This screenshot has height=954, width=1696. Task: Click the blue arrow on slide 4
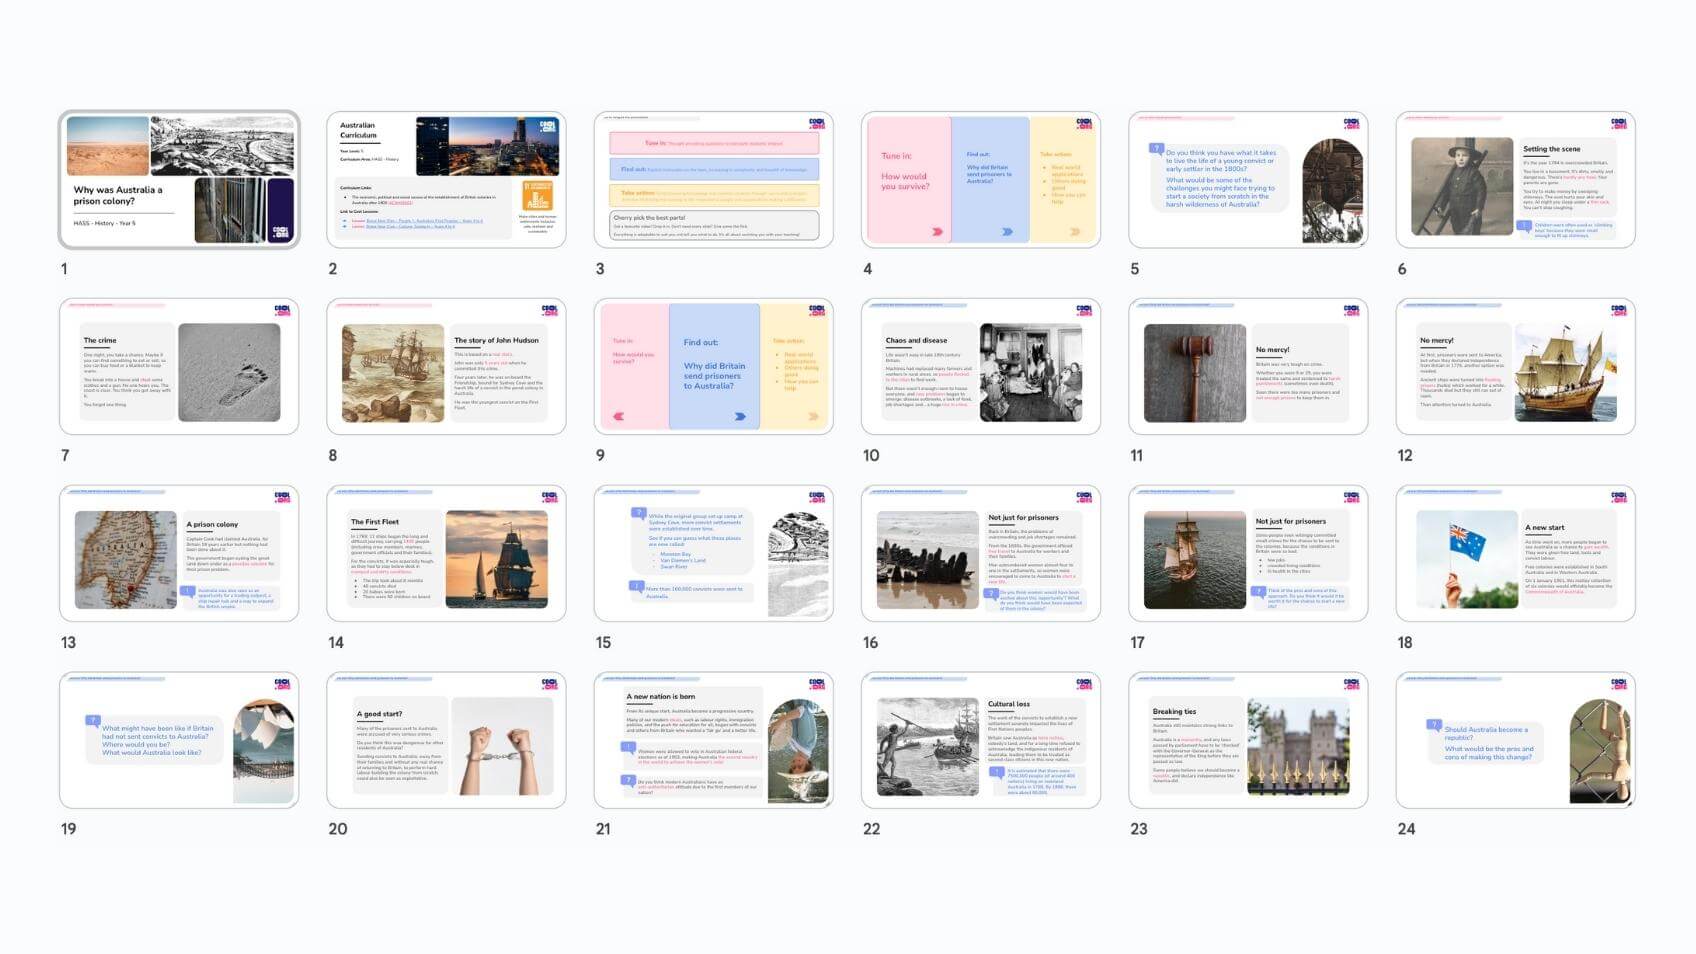(1007, 232)
